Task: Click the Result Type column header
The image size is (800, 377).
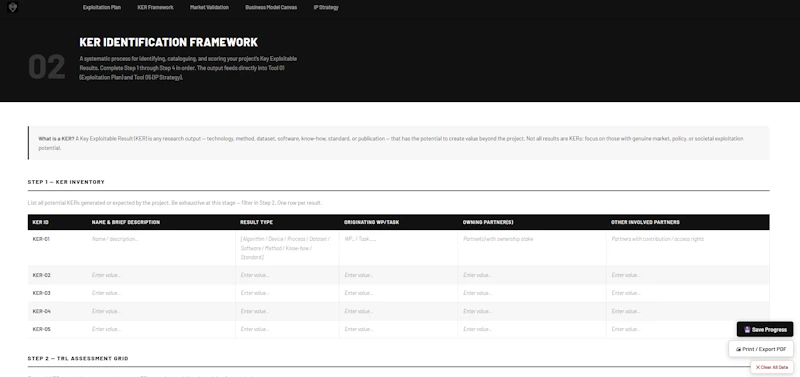Action: point(257,222)
